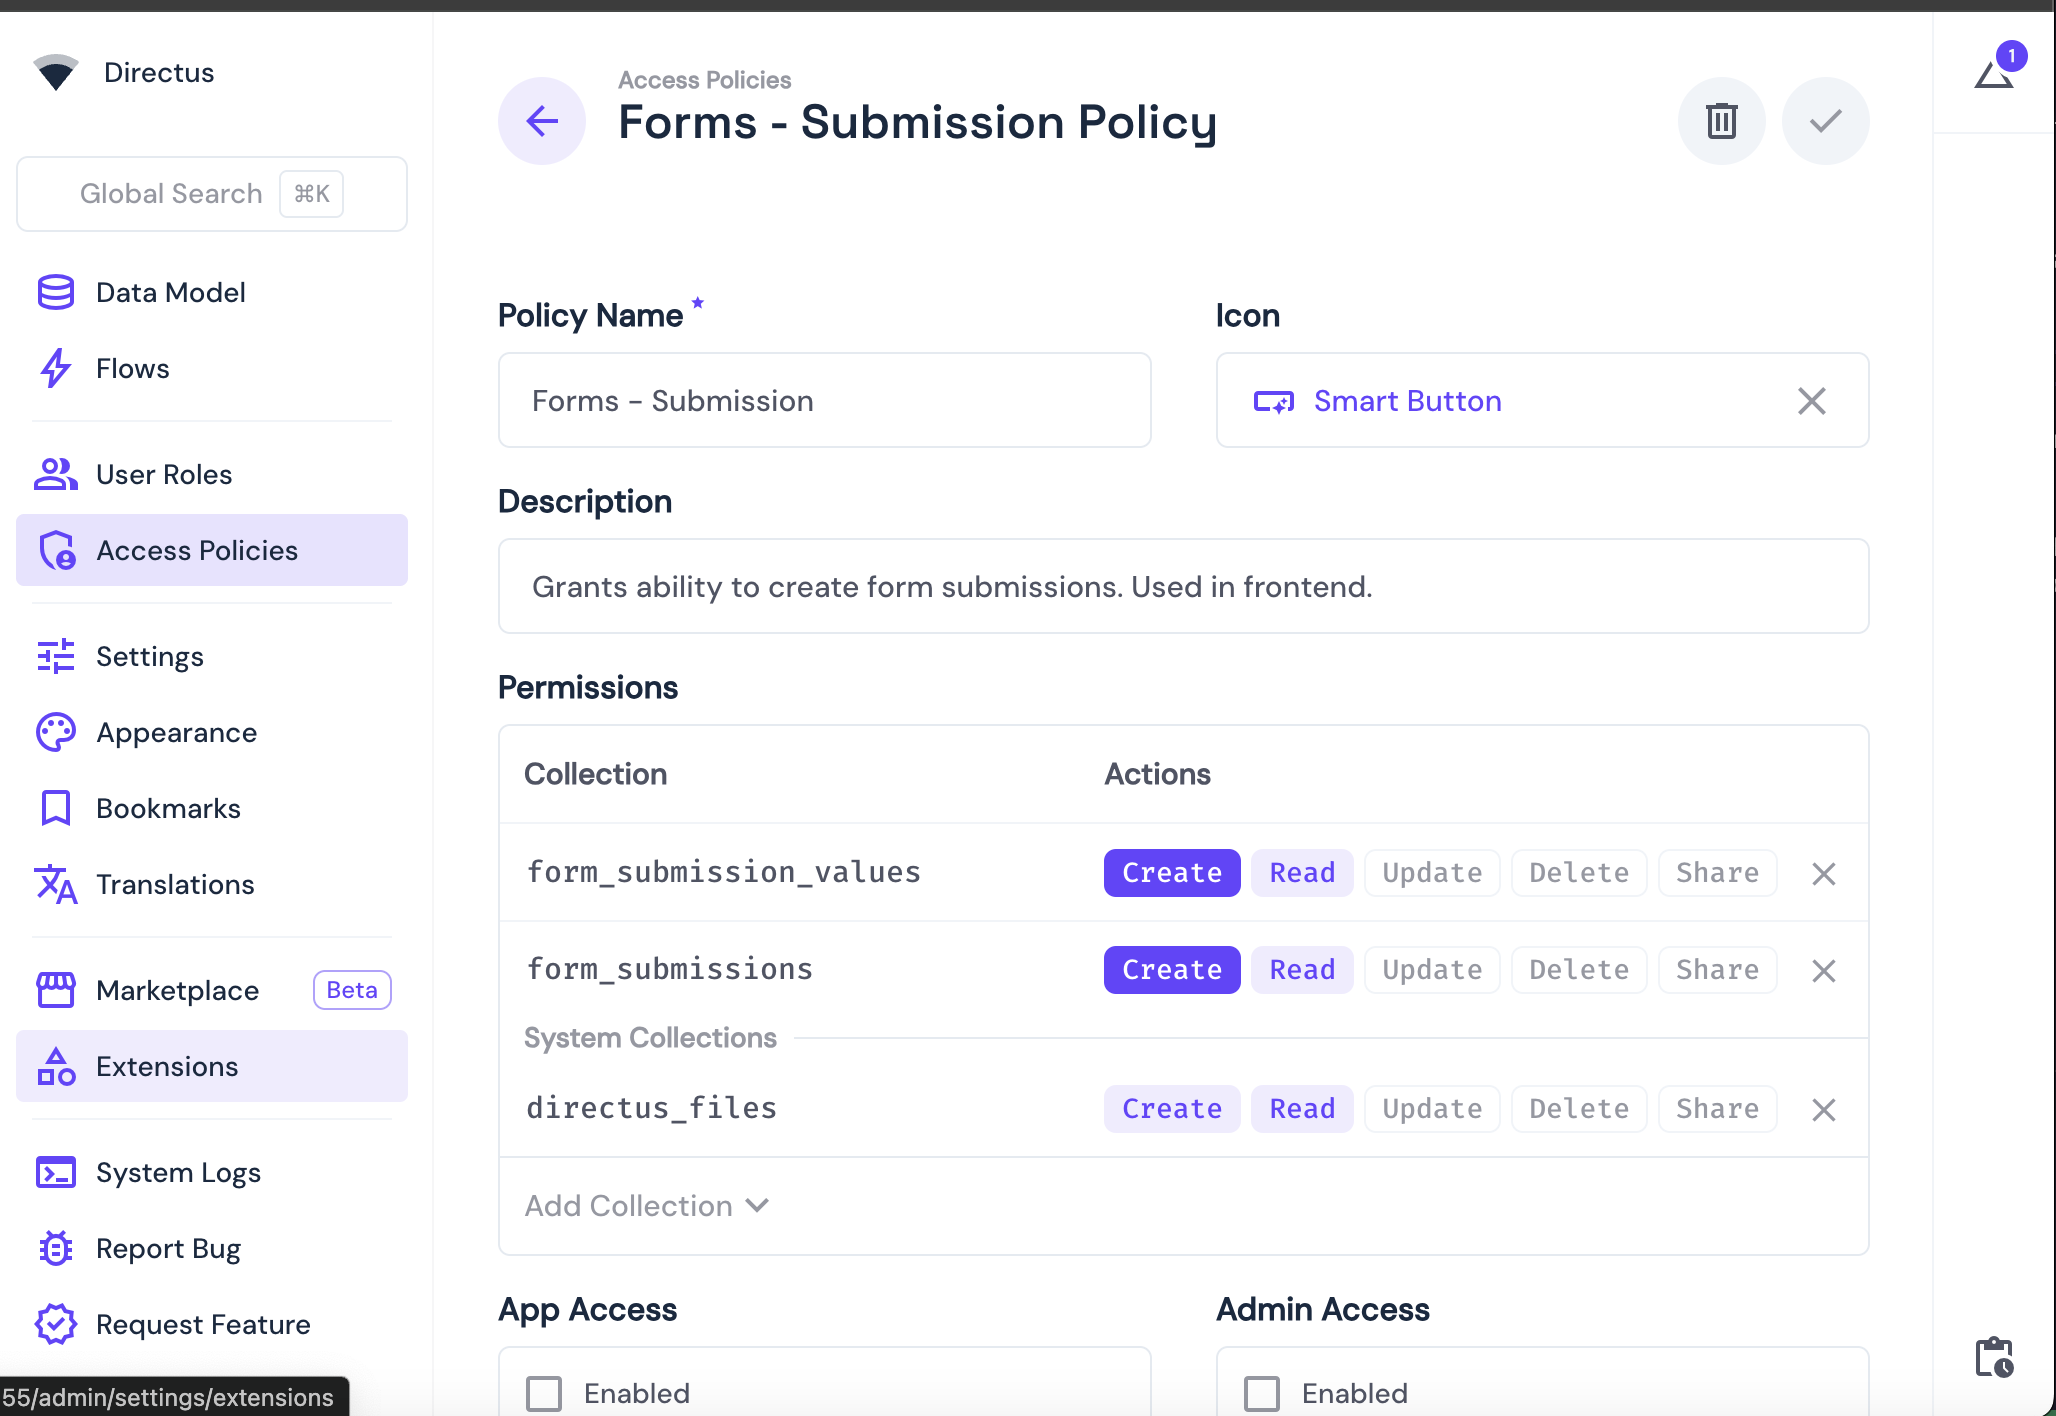The width and height of the screenshot is (2056, 1416).
Task: Enable App Access
Action: (544, 1392)
